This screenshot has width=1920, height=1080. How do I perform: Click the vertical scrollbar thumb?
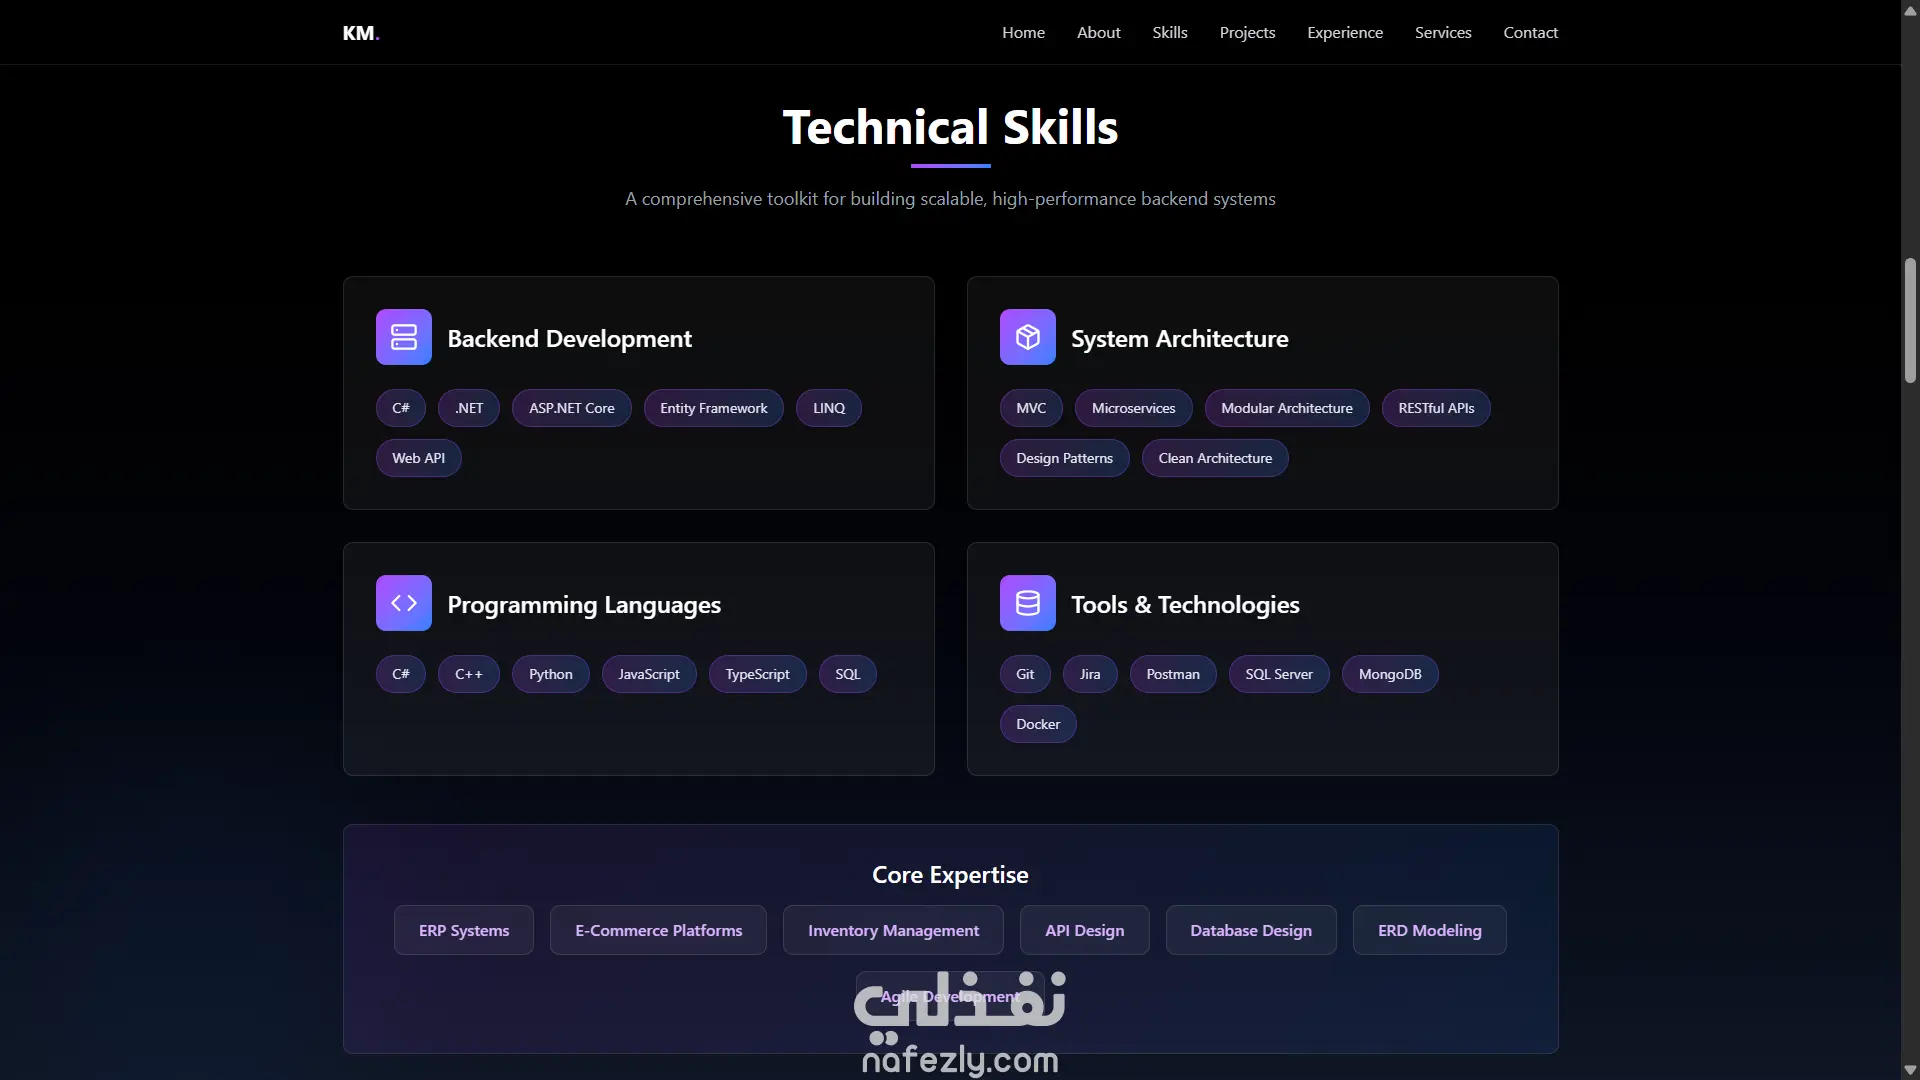pos(1910,320)
